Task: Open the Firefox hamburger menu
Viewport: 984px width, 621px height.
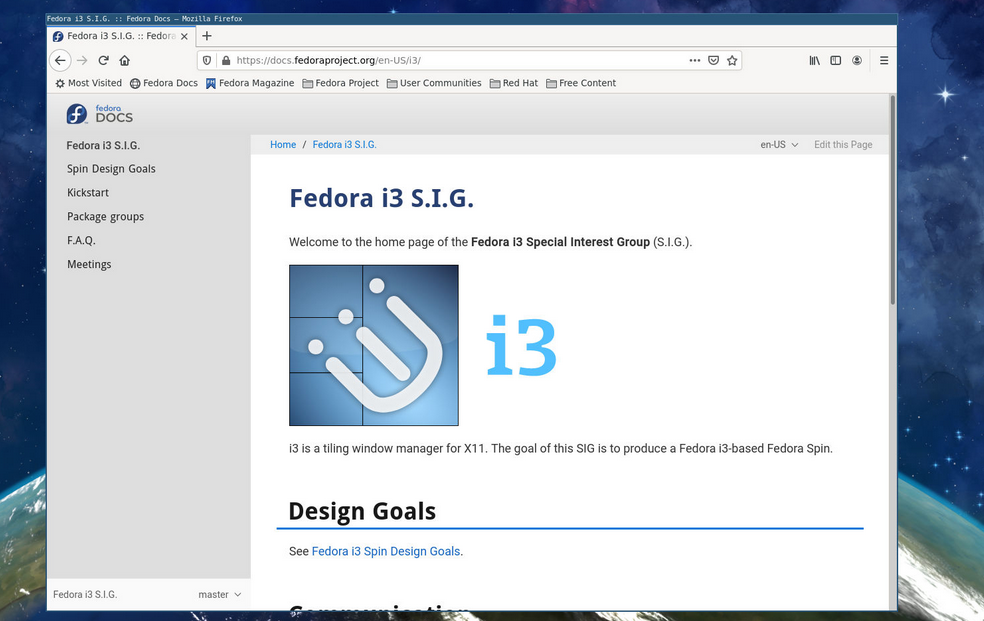Action: click(x=884, y=60)
